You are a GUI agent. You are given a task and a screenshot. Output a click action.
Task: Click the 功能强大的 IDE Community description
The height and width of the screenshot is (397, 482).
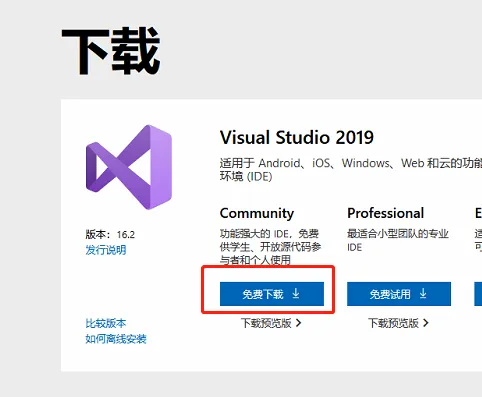[x=270, y=247]
